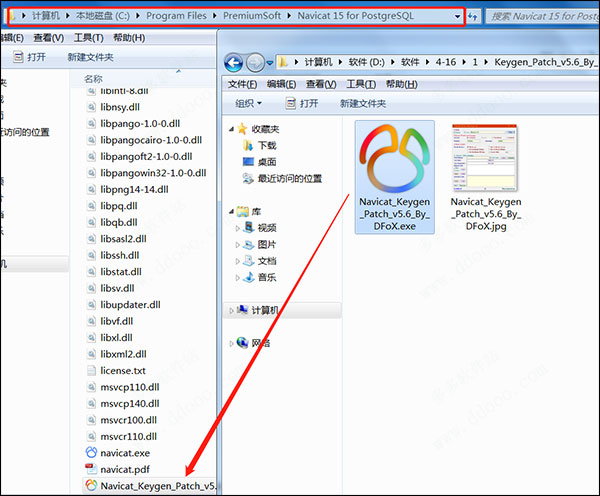Viewport: 600px width, 496px height.
Task: Collapse the 库 libraries group
Action: 232,211
